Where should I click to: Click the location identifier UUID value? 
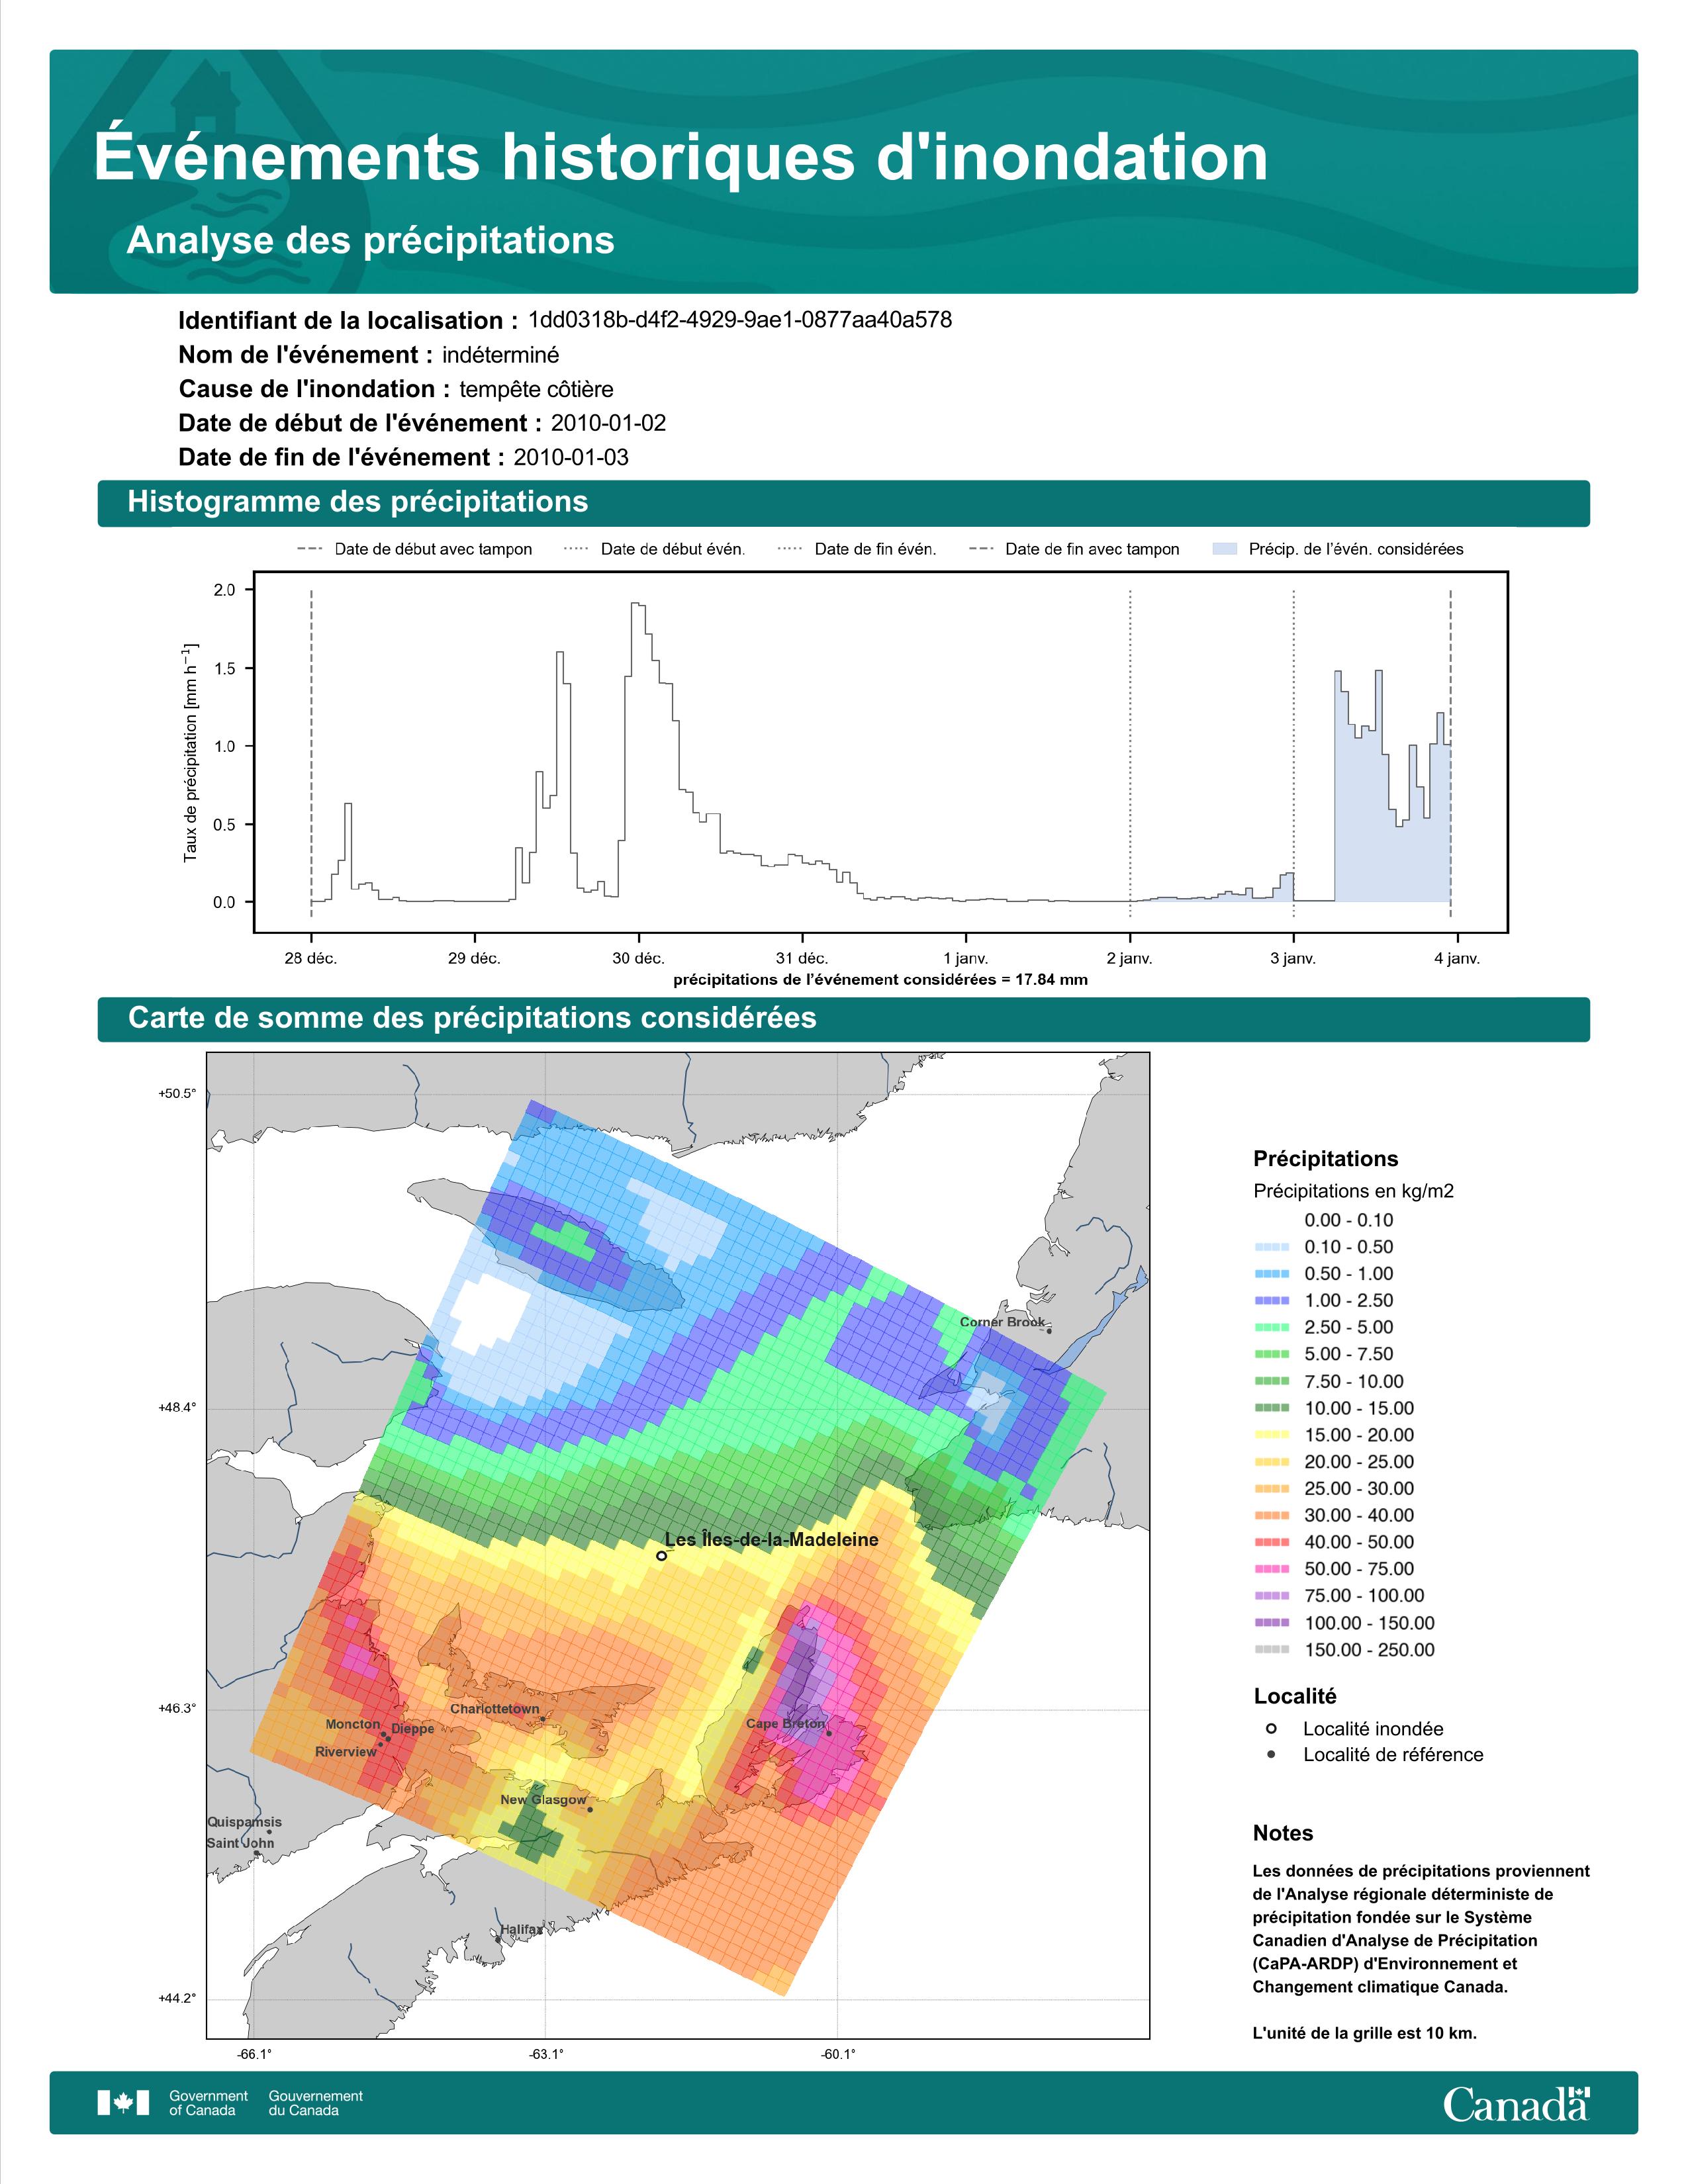[740, 320]
